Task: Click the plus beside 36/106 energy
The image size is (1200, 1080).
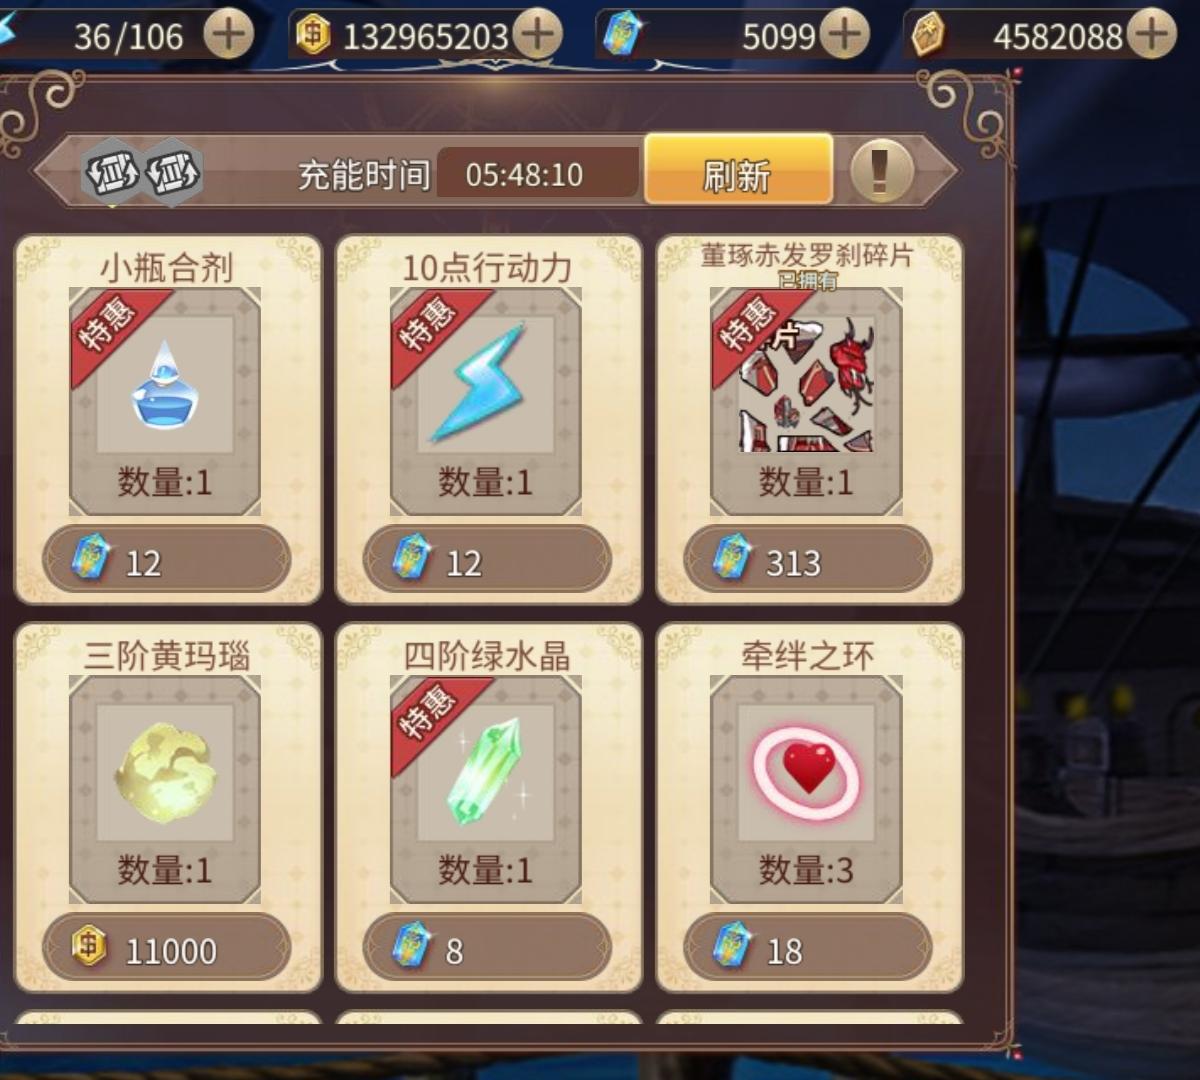Action: point(229,36)
